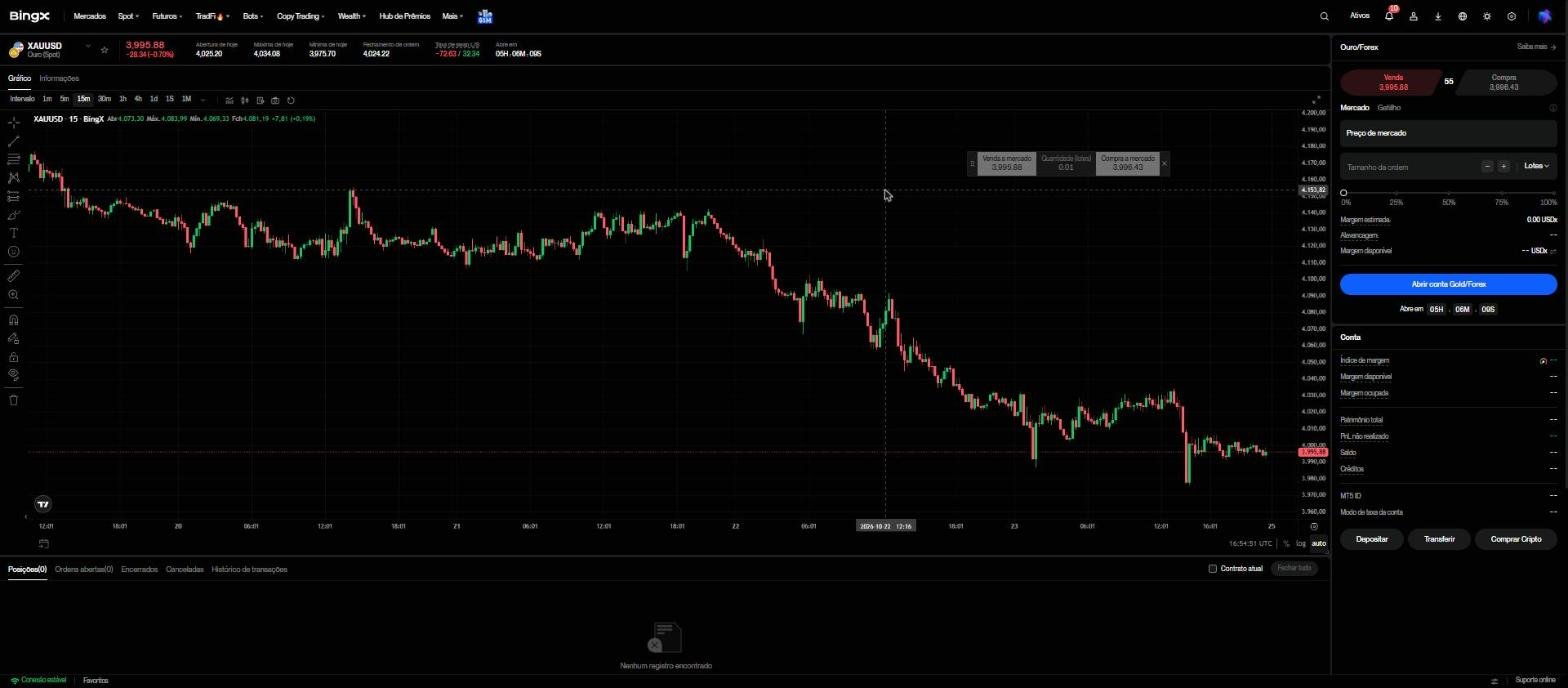This screenshot has height=688, width=1568.
Task: Select the 1h chart interval
Action: click(x=122, y=99)
